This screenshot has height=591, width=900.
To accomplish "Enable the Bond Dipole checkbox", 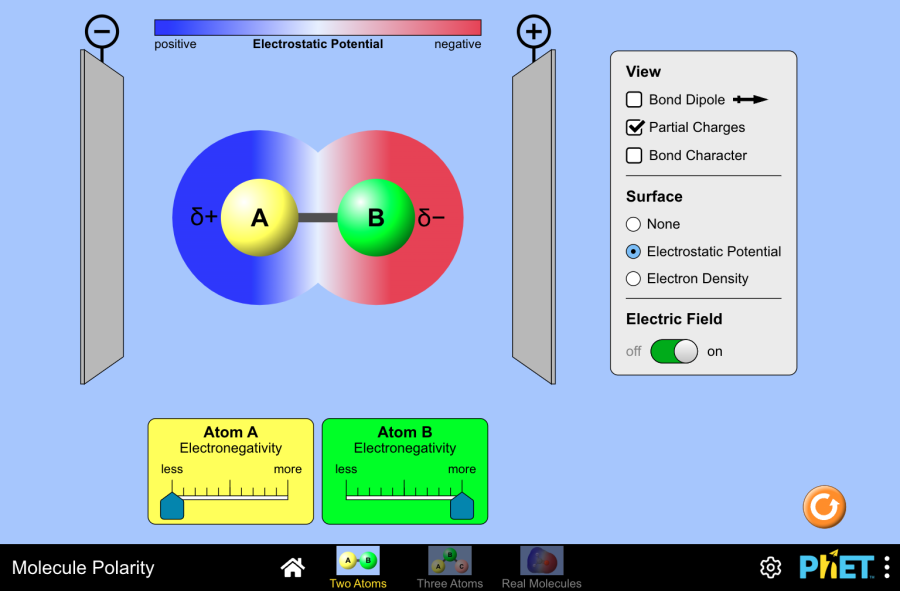I will point(634,100).
